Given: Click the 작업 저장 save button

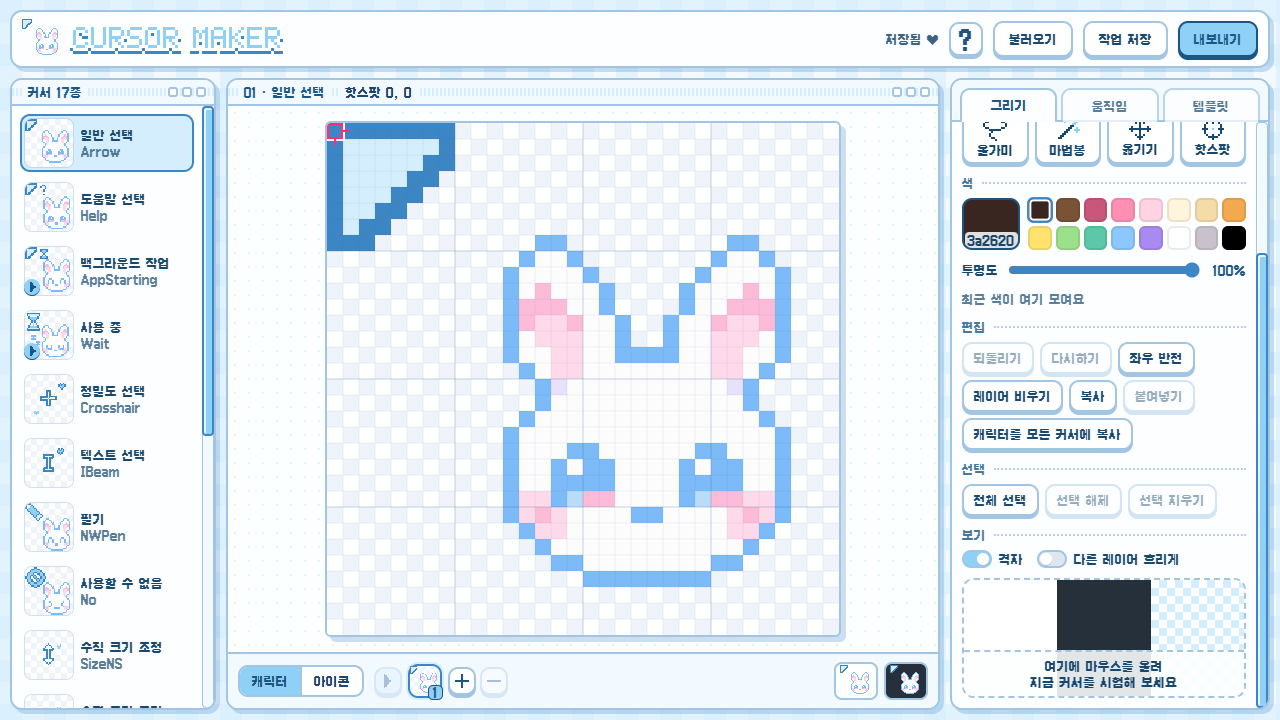Looking at the screenshot, I should pos(1125,40).
